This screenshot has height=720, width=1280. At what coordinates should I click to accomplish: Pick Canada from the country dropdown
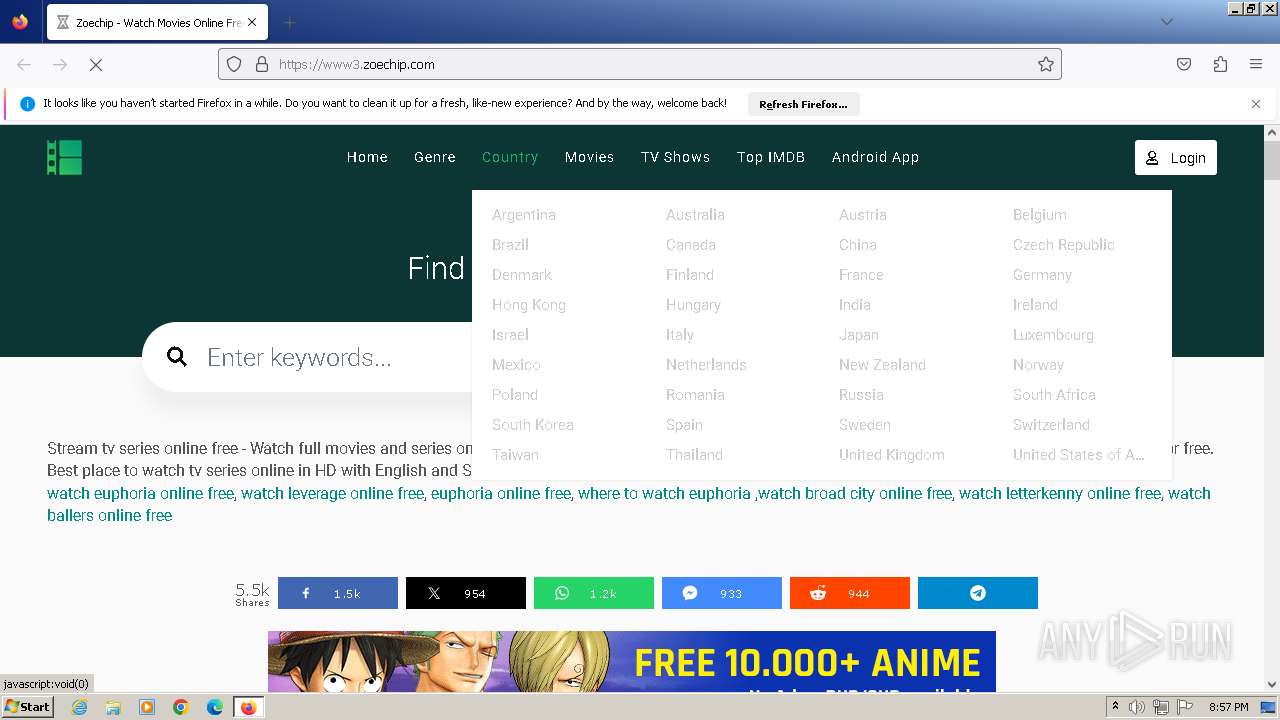click(691, 245)
